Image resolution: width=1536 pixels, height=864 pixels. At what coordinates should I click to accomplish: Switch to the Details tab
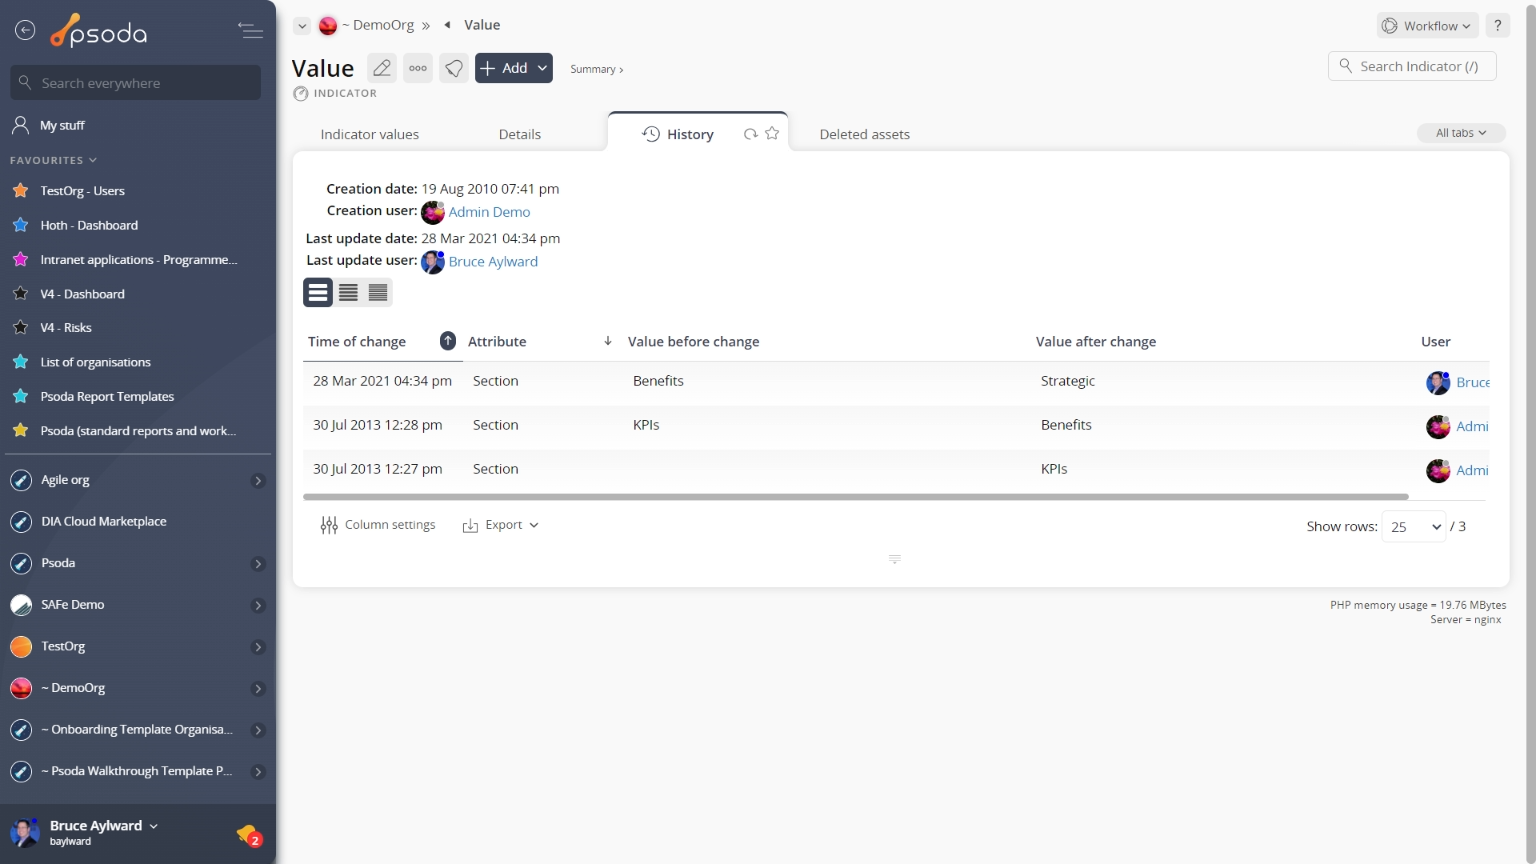pos(520,134)
